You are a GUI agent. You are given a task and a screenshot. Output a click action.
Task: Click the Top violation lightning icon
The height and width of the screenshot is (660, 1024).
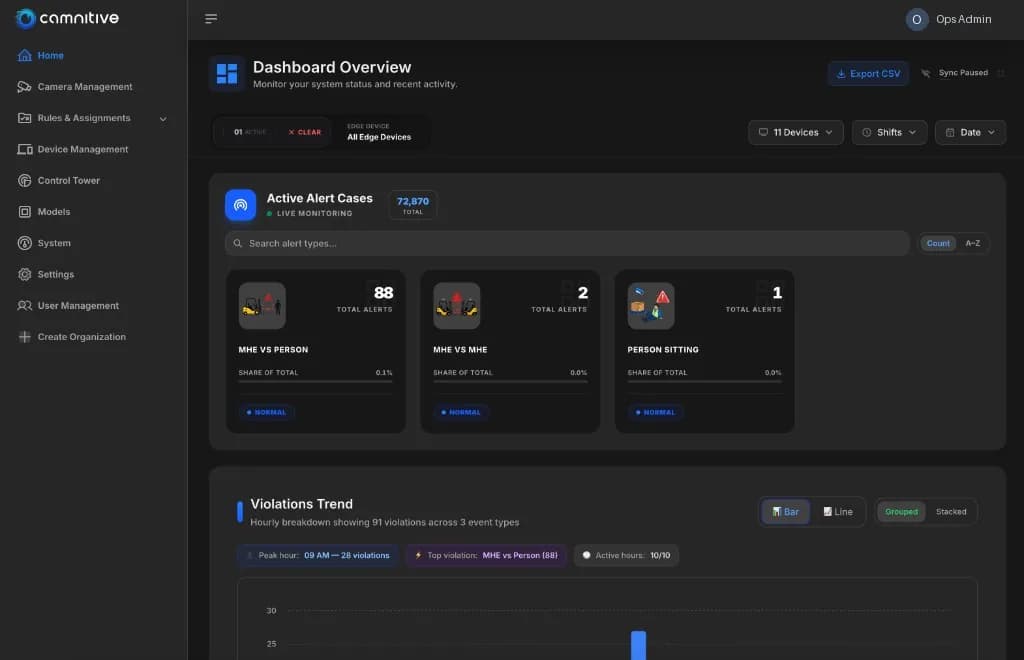419,556
